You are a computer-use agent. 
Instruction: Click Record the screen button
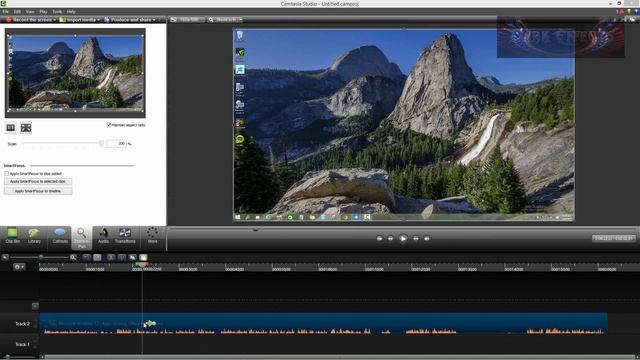(29, 20)
